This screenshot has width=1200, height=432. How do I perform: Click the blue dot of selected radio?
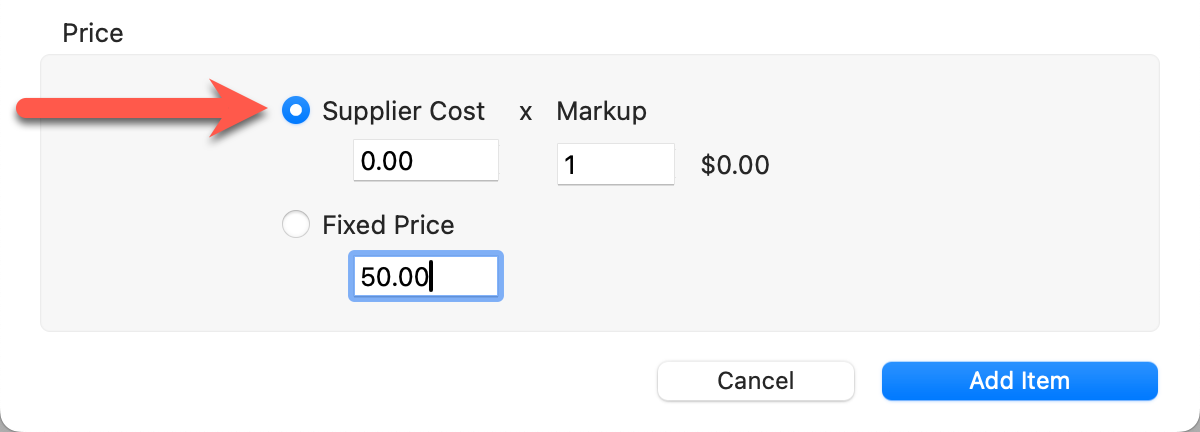point(297,111)
